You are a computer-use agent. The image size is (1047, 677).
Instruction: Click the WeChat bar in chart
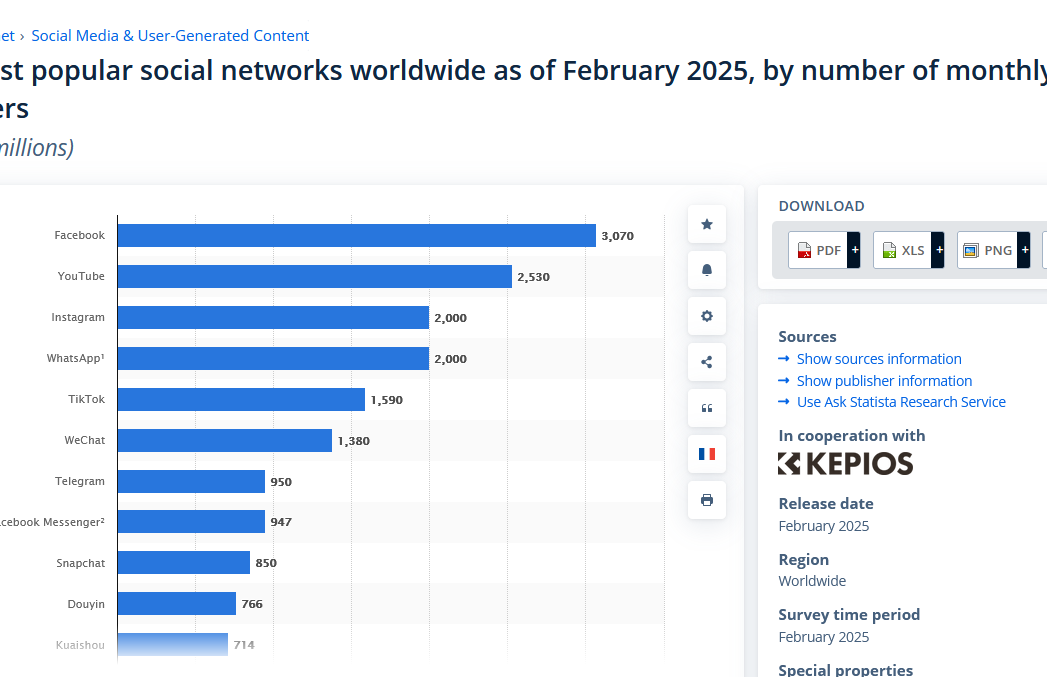(x=225, y=441)
